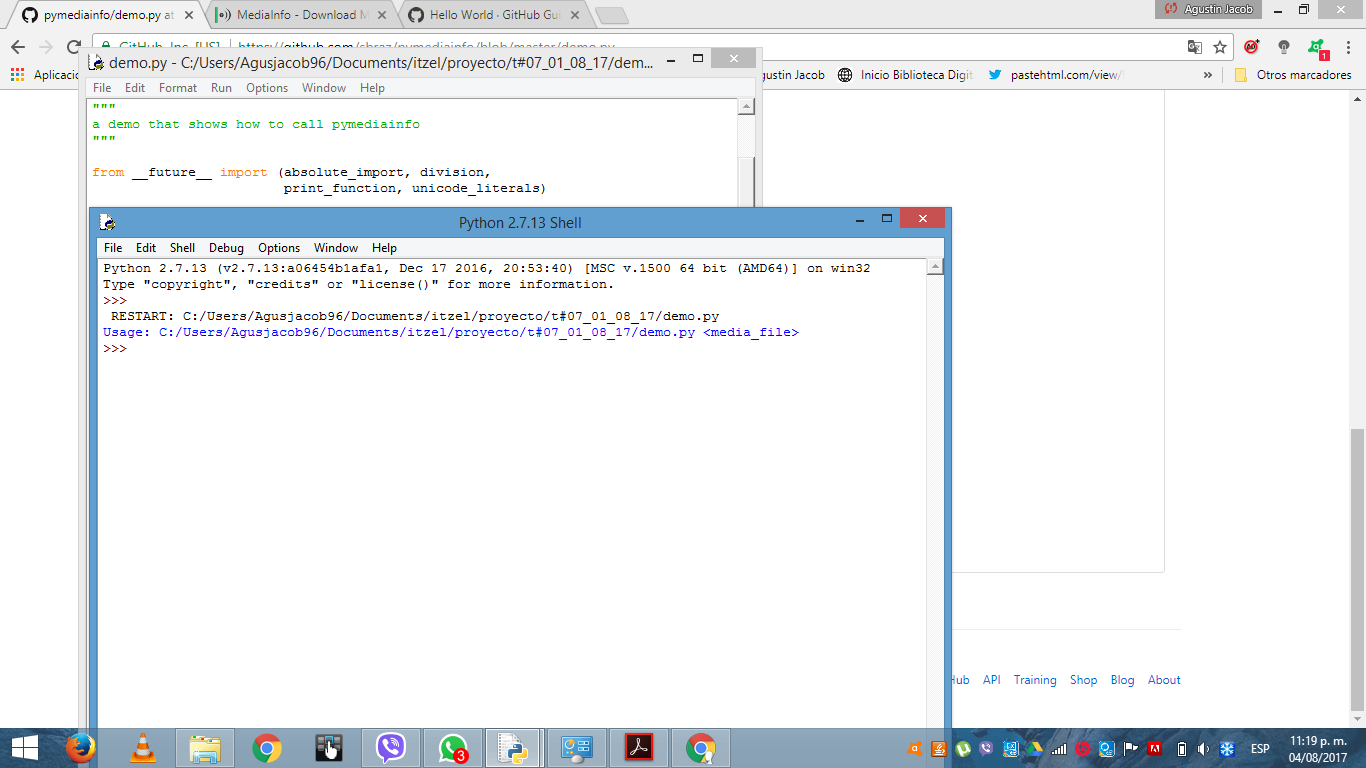Mute audio via the speaker tray icon

point(1204,748)
